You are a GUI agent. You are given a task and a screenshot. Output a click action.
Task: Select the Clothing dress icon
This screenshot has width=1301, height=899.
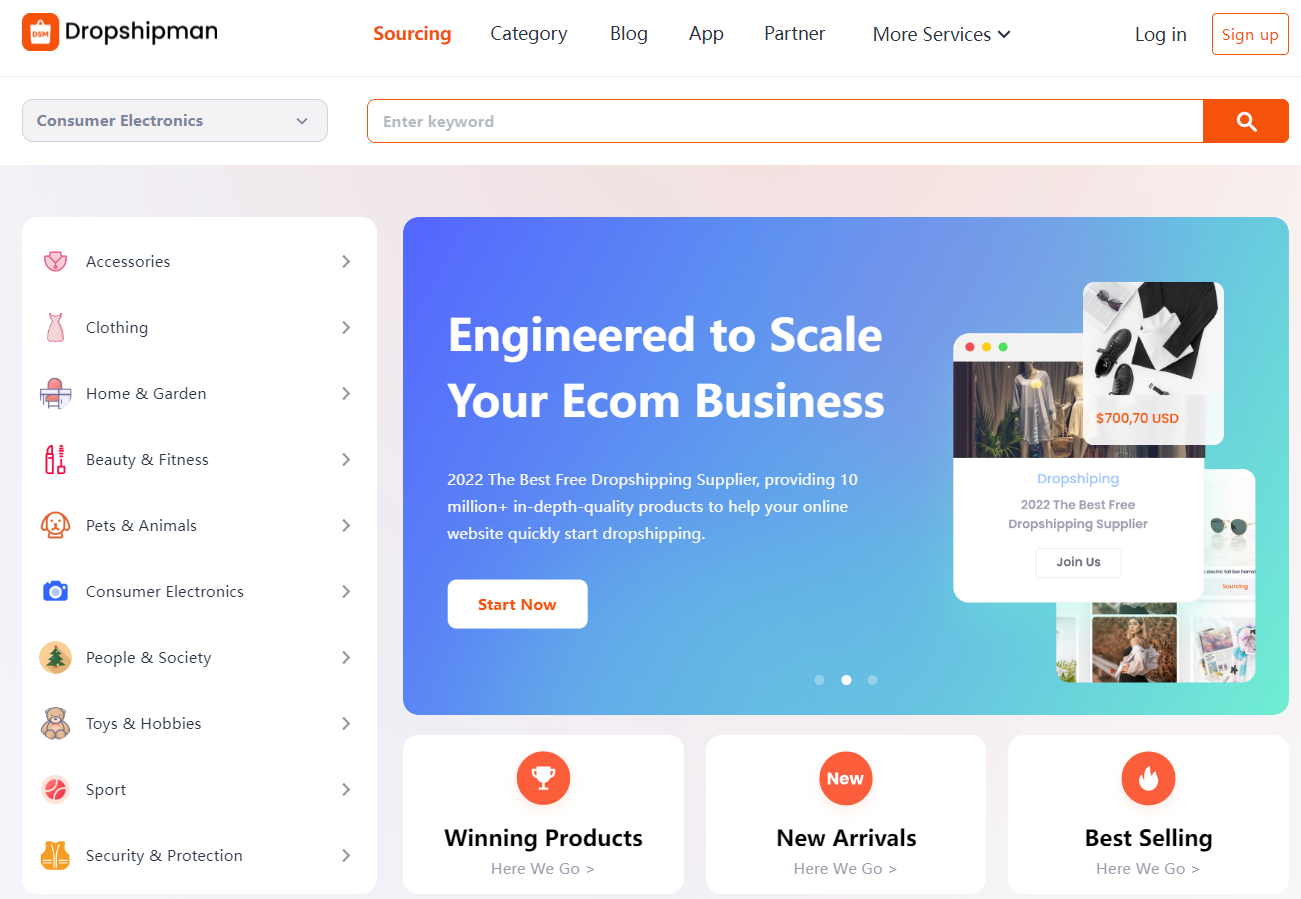(x=55, y=327)
